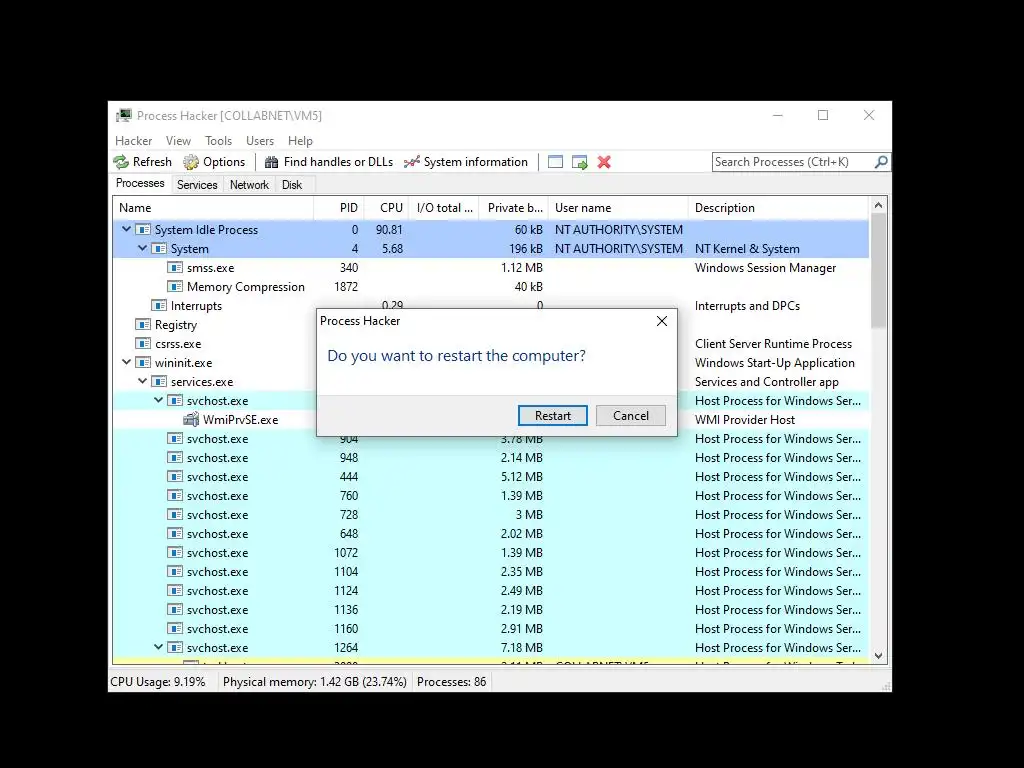Click the Search Processes input field
This screenshot has height=768, width=1024.
pos(793,162)
